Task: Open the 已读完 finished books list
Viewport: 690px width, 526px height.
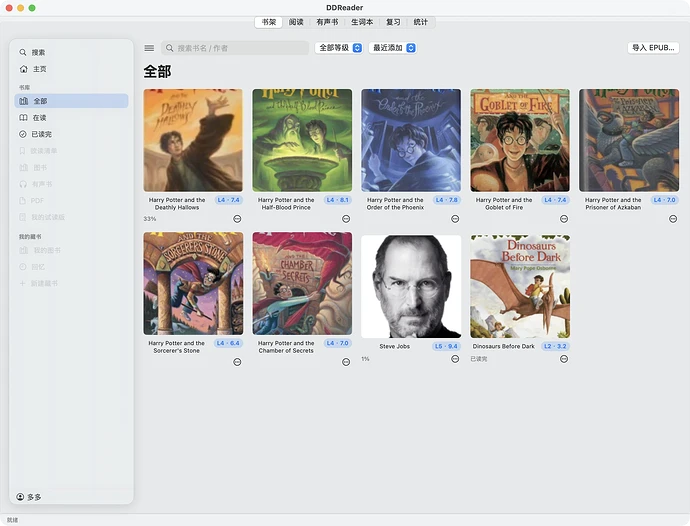Action: tap(71, 134)
